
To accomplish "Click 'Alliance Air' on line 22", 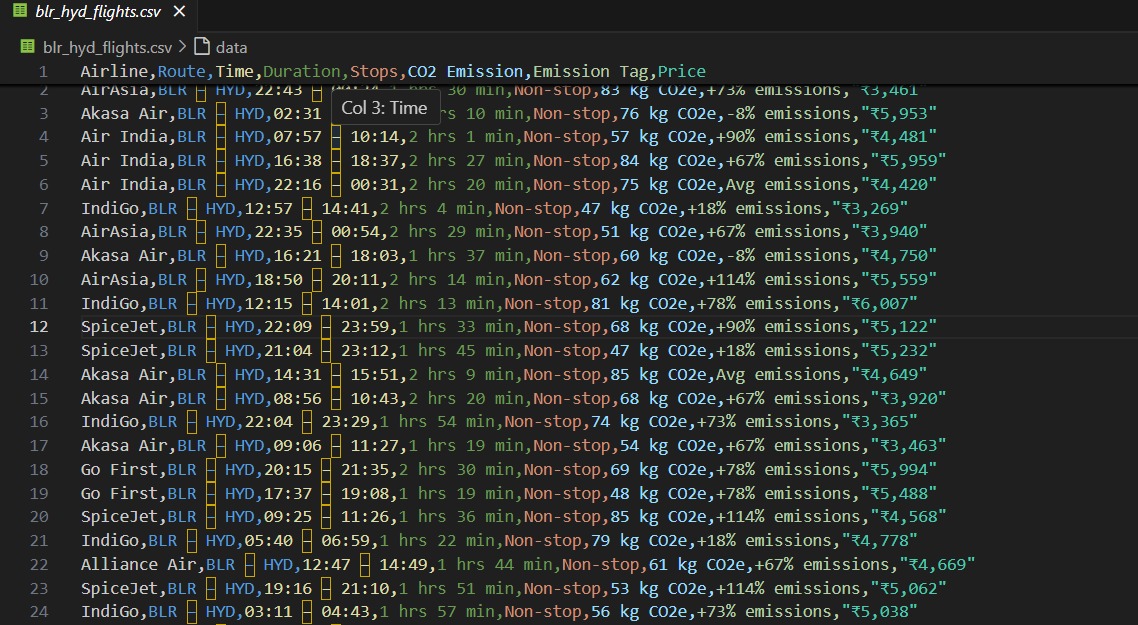I will pyautogui.click(x=139, y=565).
